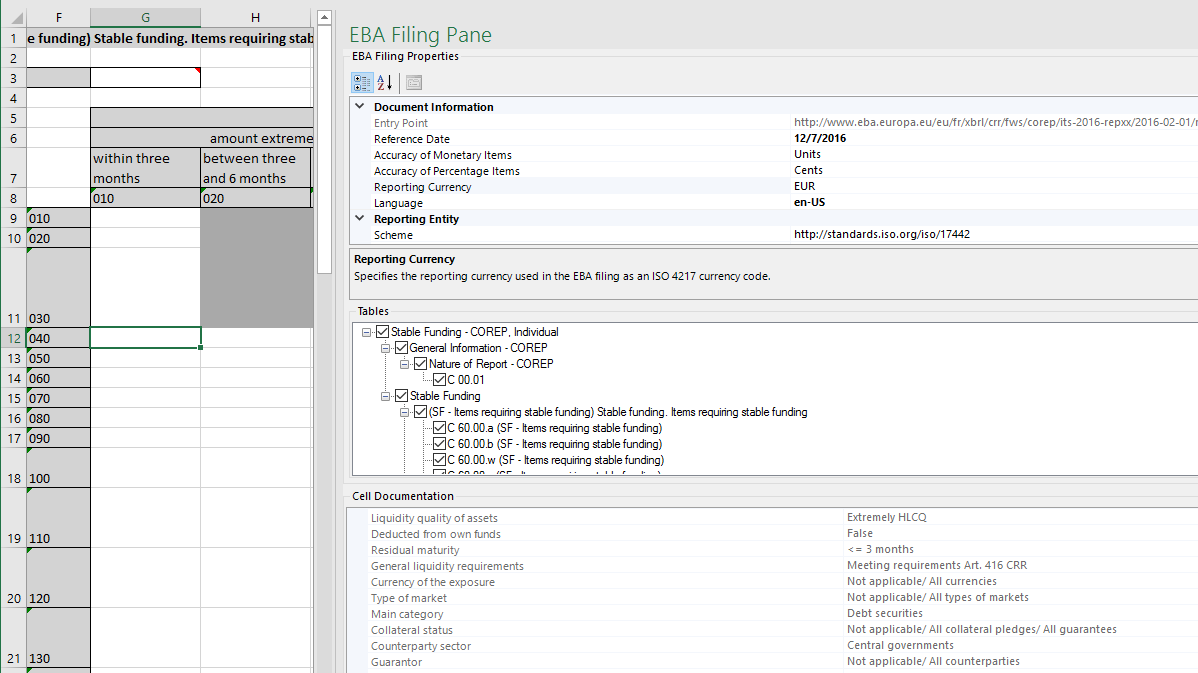The height and width of the screenshot is (673, 1198).
Task: Select C 60.00.w (SF - Items requiring stable funding)
Action: 555,460
